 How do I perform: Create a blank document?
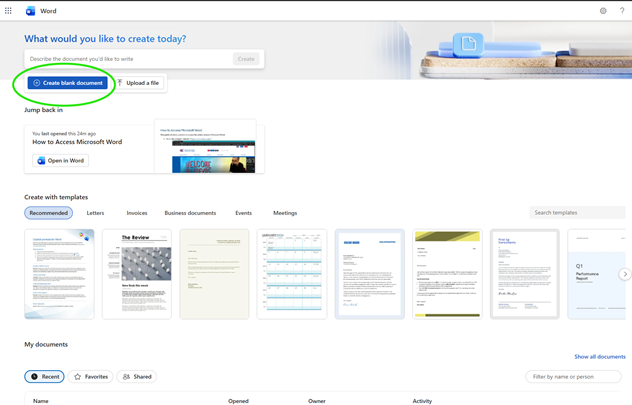point(67,83)
